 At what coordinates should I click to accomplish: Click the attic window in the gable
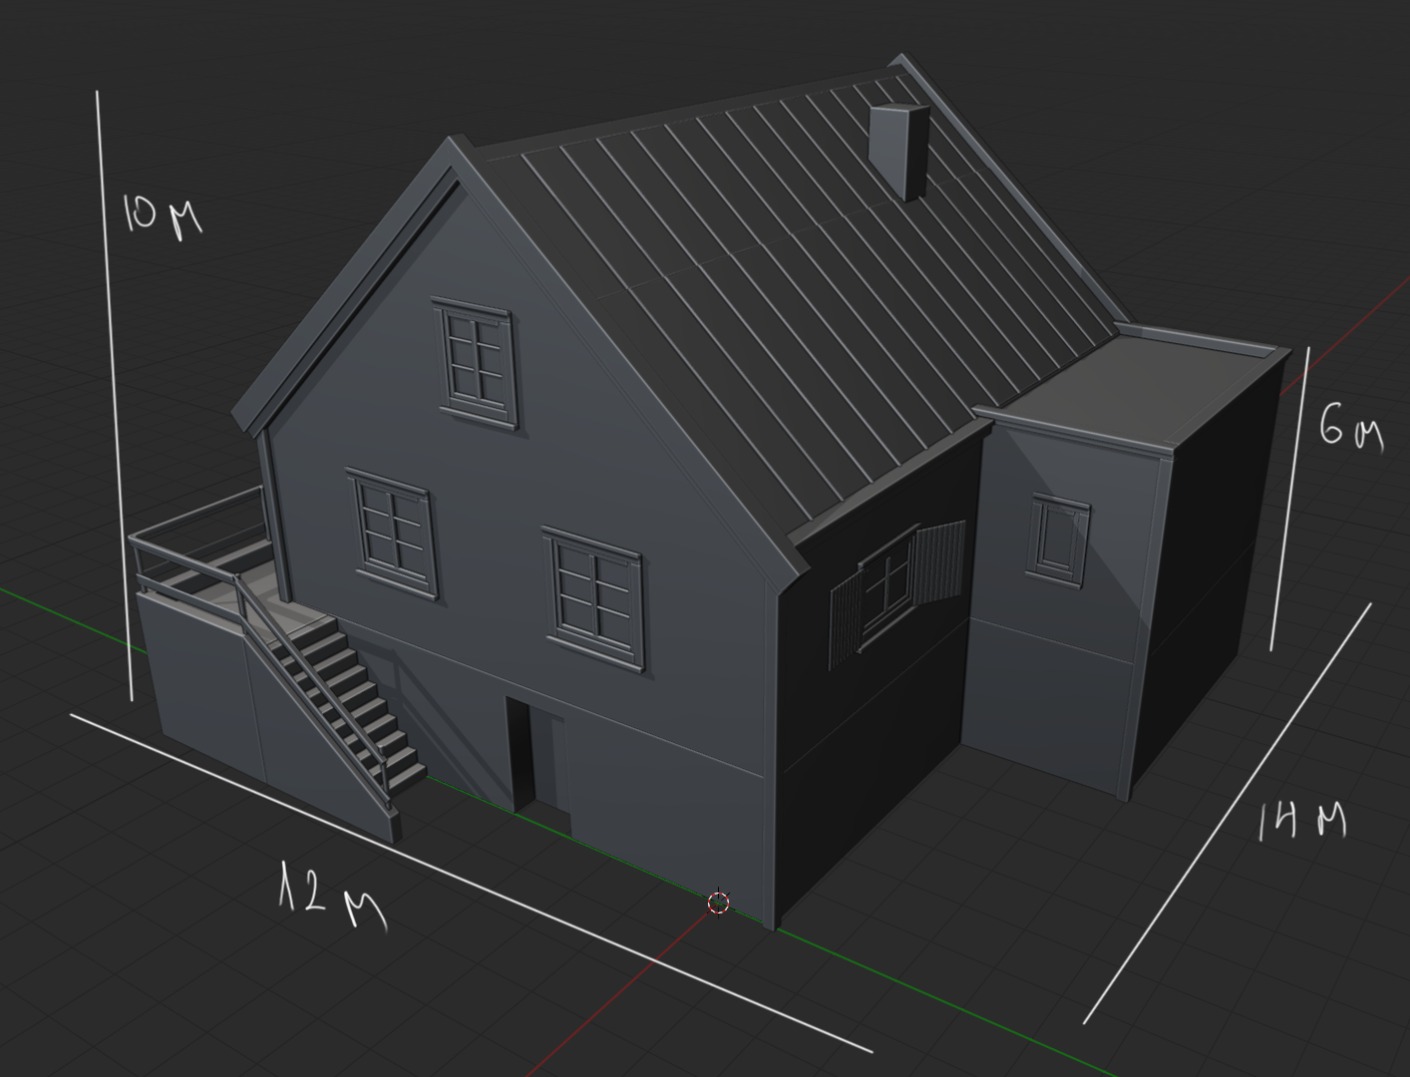(x=476, y=363)
